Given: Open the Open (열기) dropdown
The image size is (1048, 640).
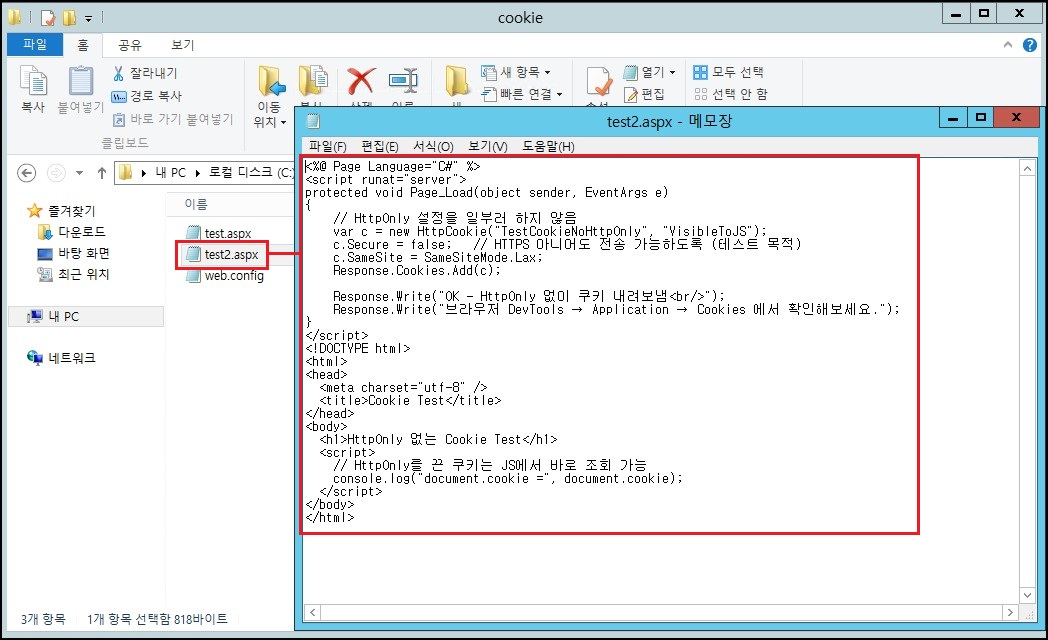Looking at the screenshot, I should pyautogui.click(x=649, y=71).
